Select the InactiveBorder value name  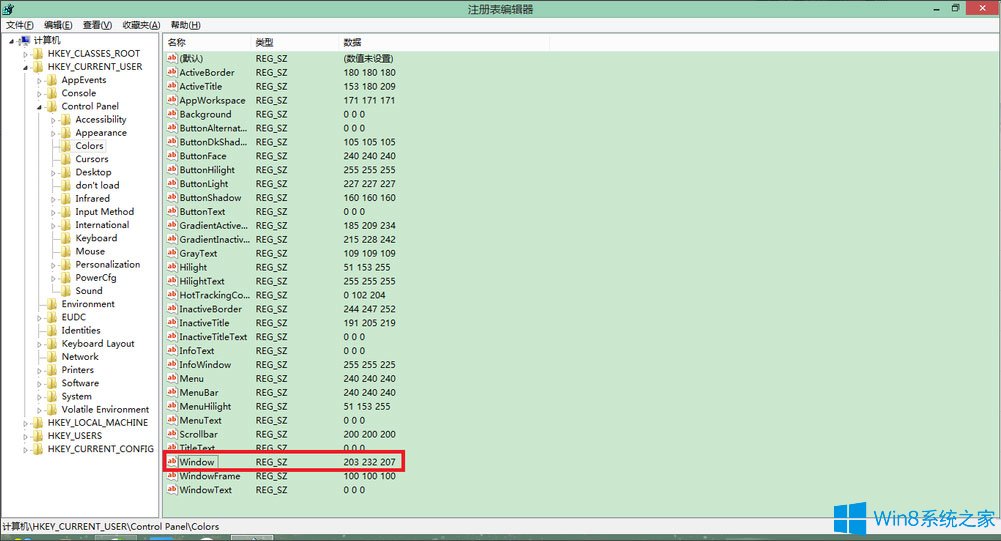pyautogui.click(x=210, y=309)
